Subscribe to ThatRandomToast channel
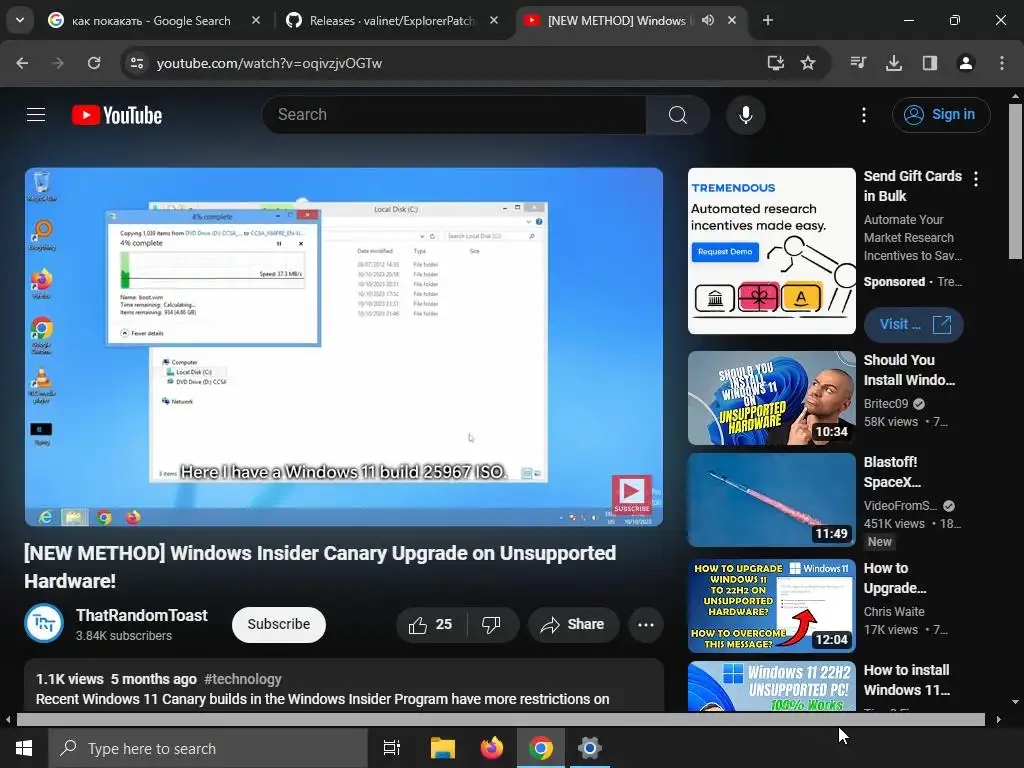Viewport: 1024px width, 768px height. coord(279,624)
